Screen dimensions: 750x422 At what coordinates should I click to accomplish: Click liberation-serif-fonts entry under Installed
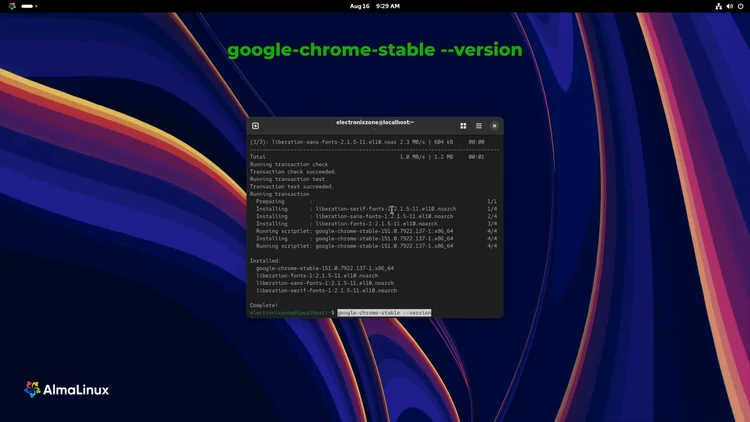point(326,290)
